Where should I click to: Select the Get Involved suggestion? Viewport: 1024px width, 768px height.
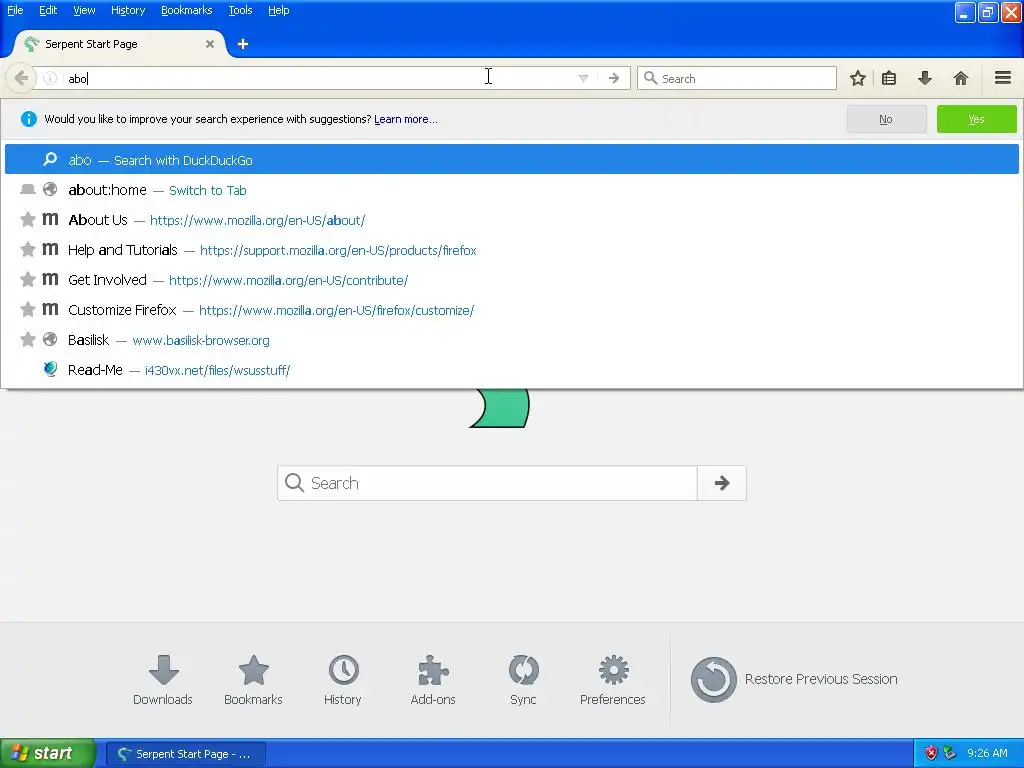tap(511, 280)
